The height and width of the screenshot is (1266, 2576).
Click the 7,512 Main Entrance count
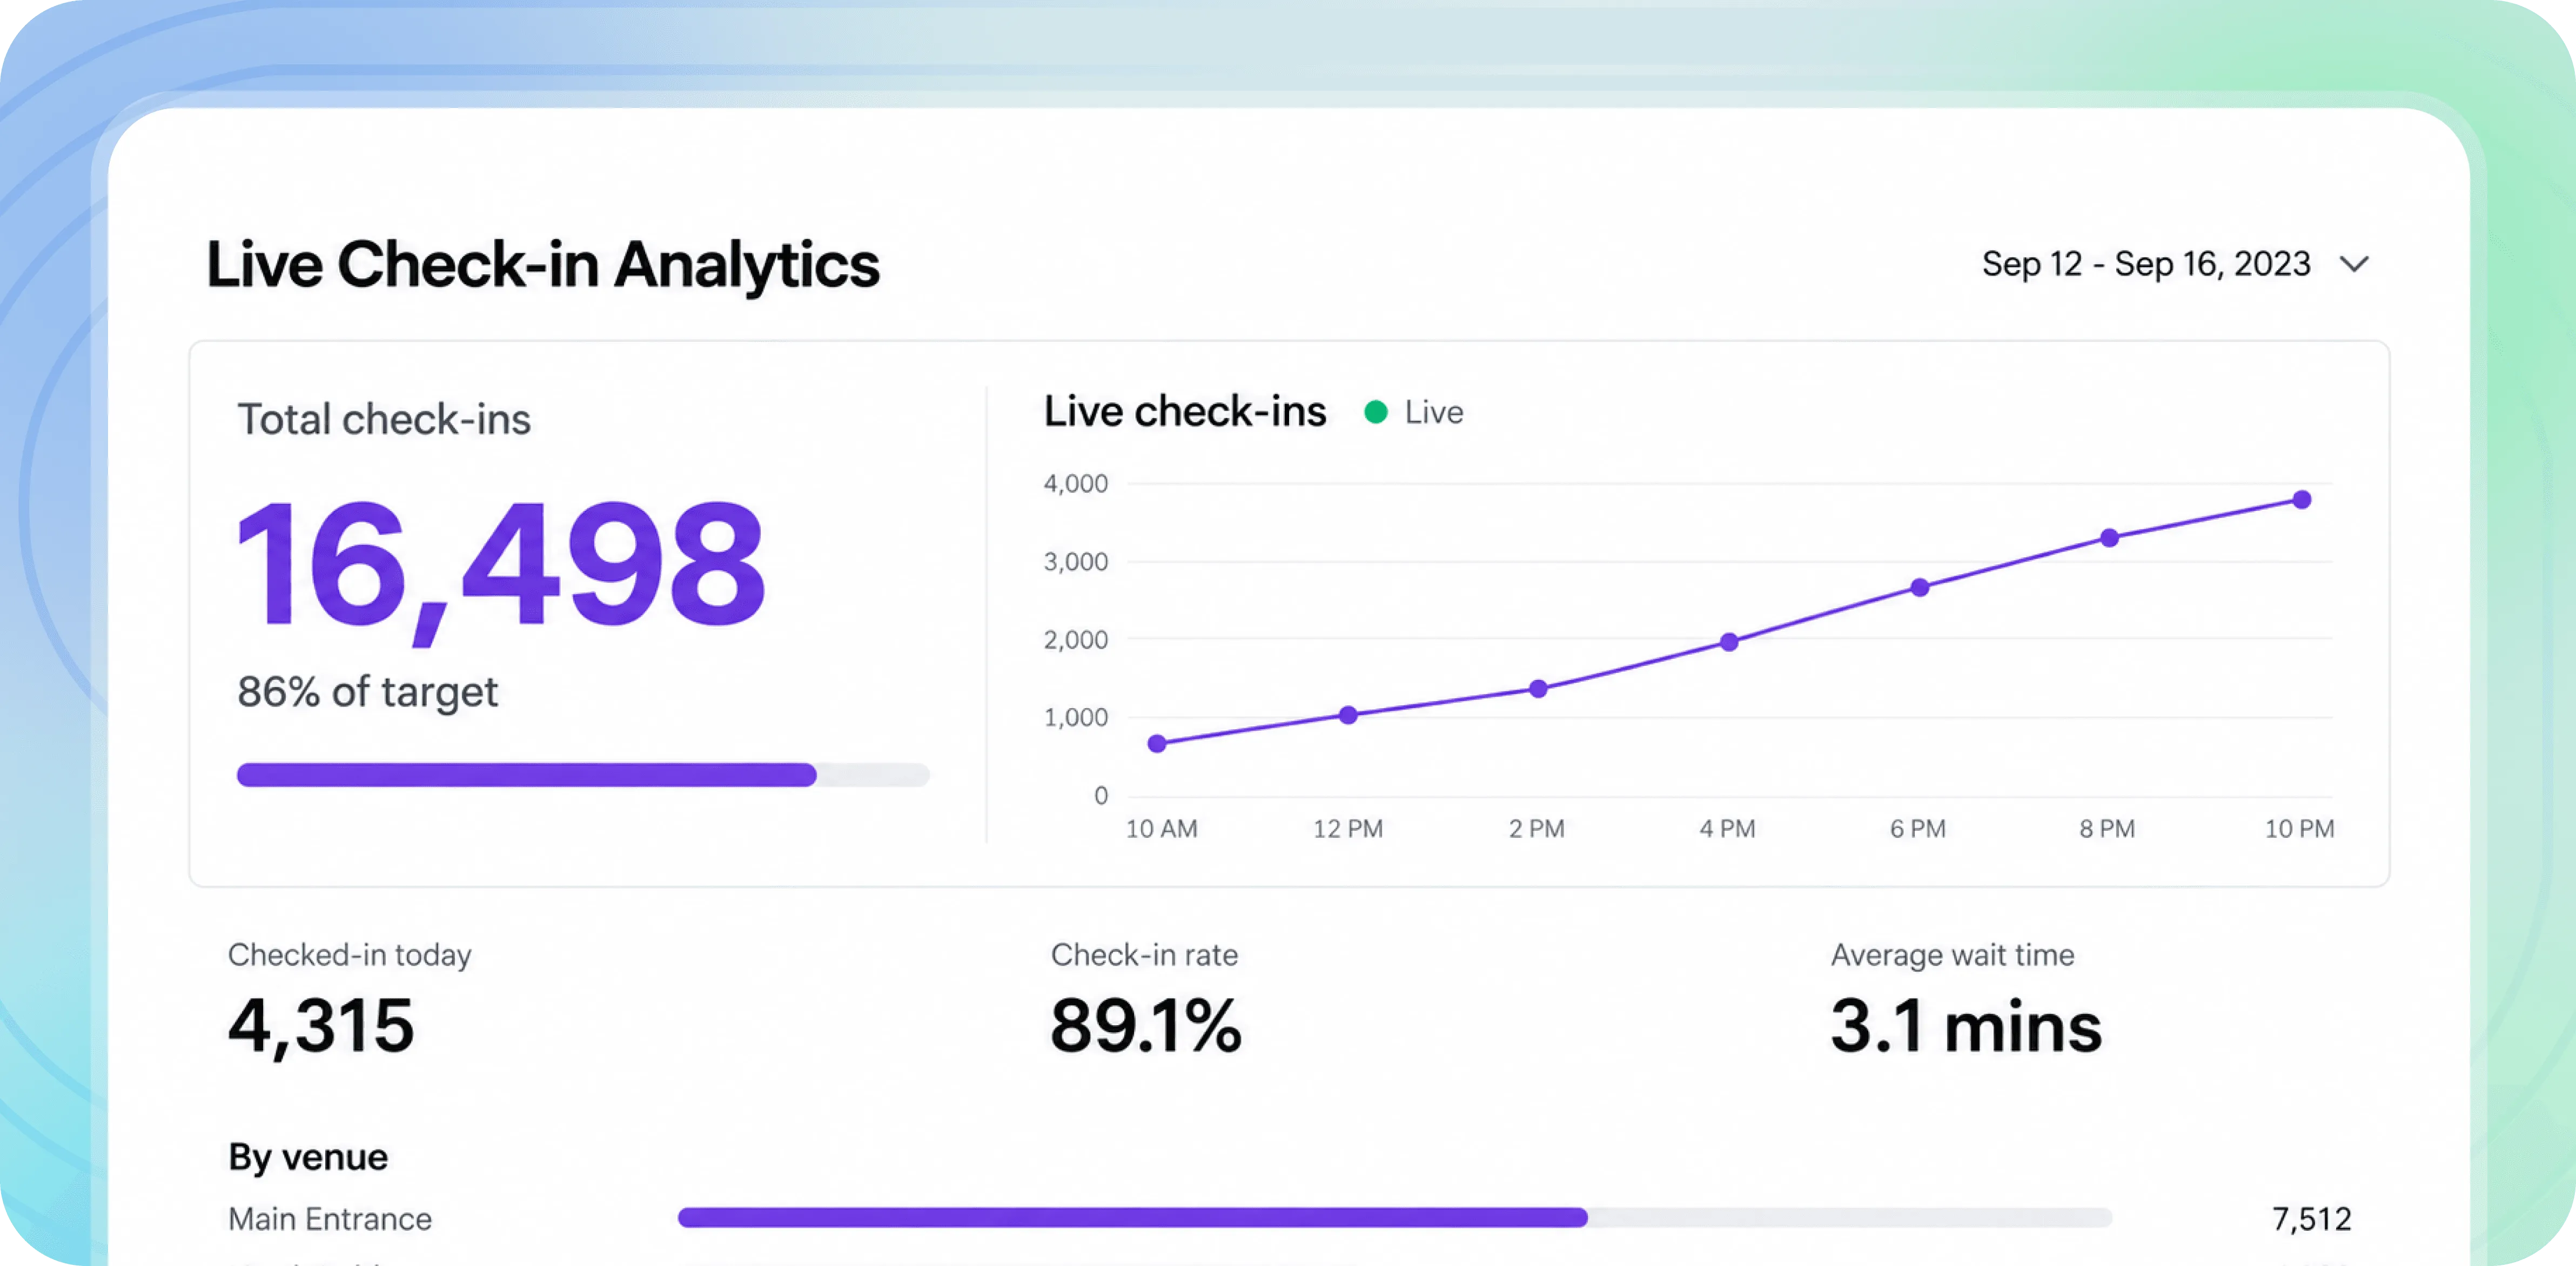(x=2311, y=1219)
